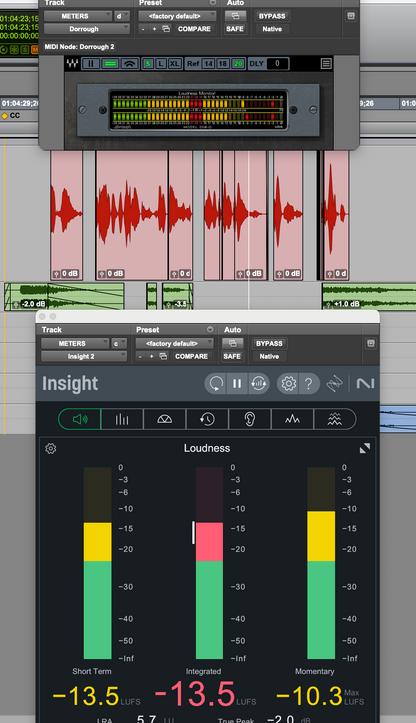Toggle SAFE on Dorrough plugin

point(234,29)
